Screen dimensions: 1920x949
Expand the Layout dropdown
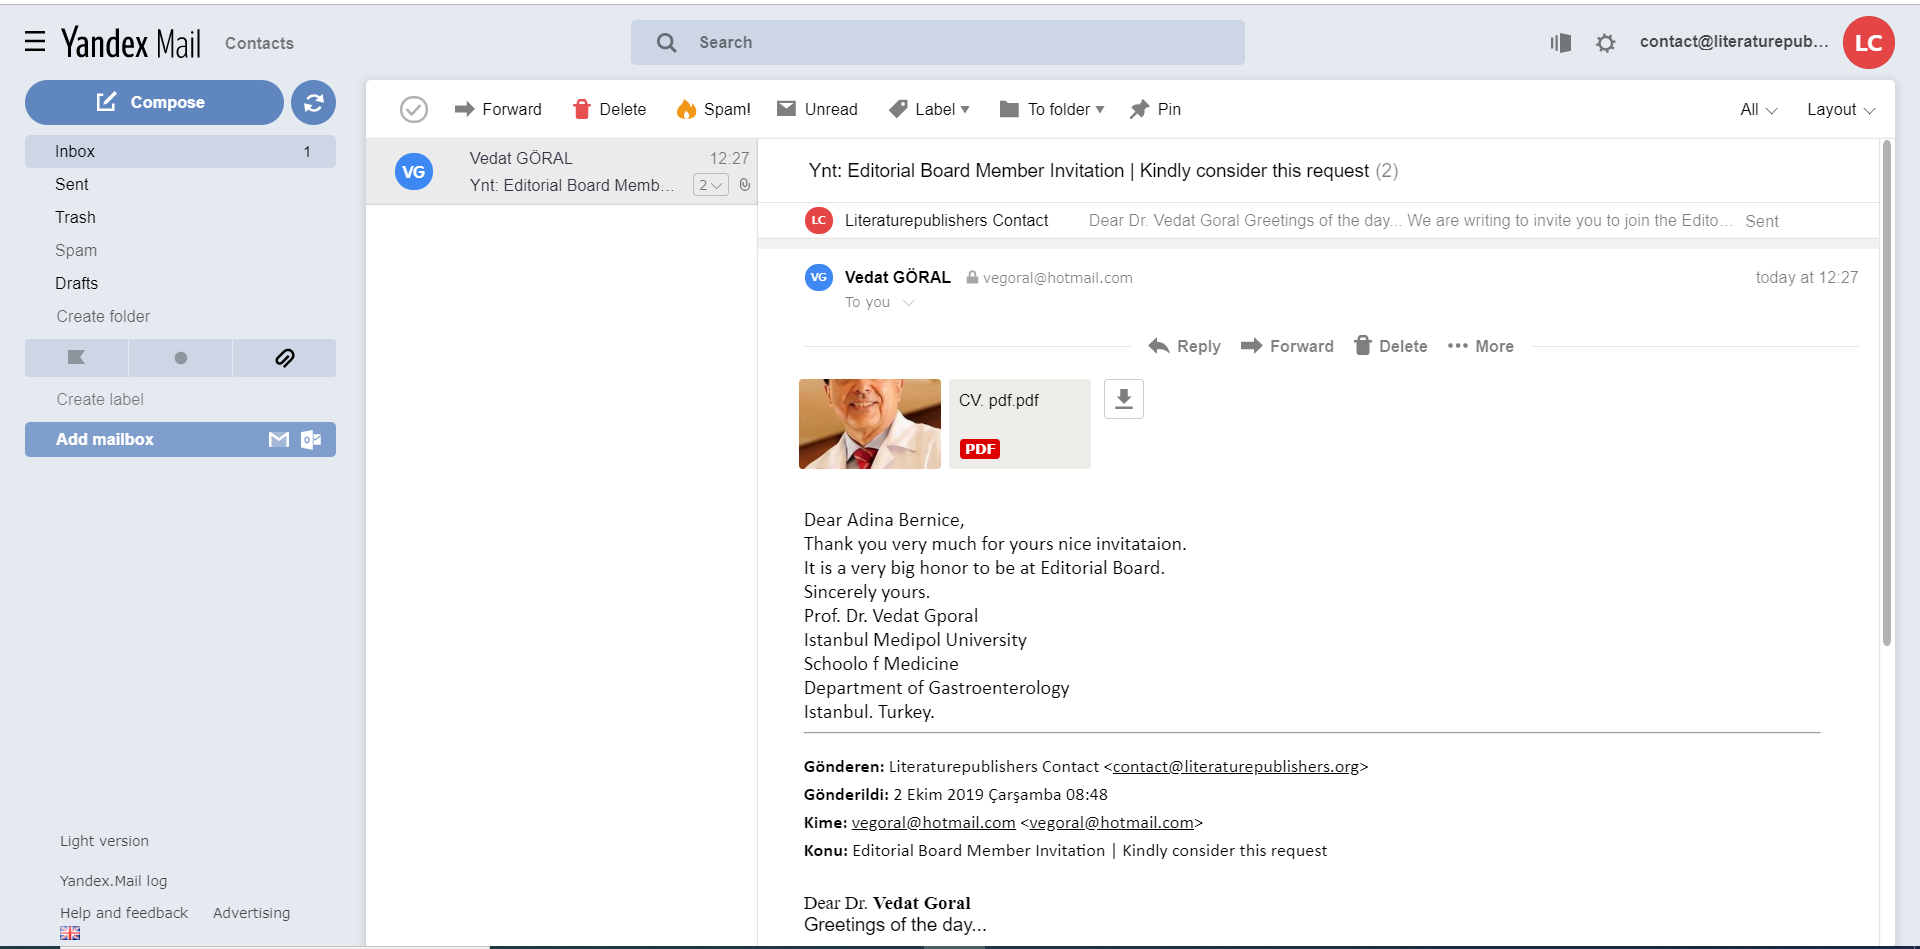1840,109
